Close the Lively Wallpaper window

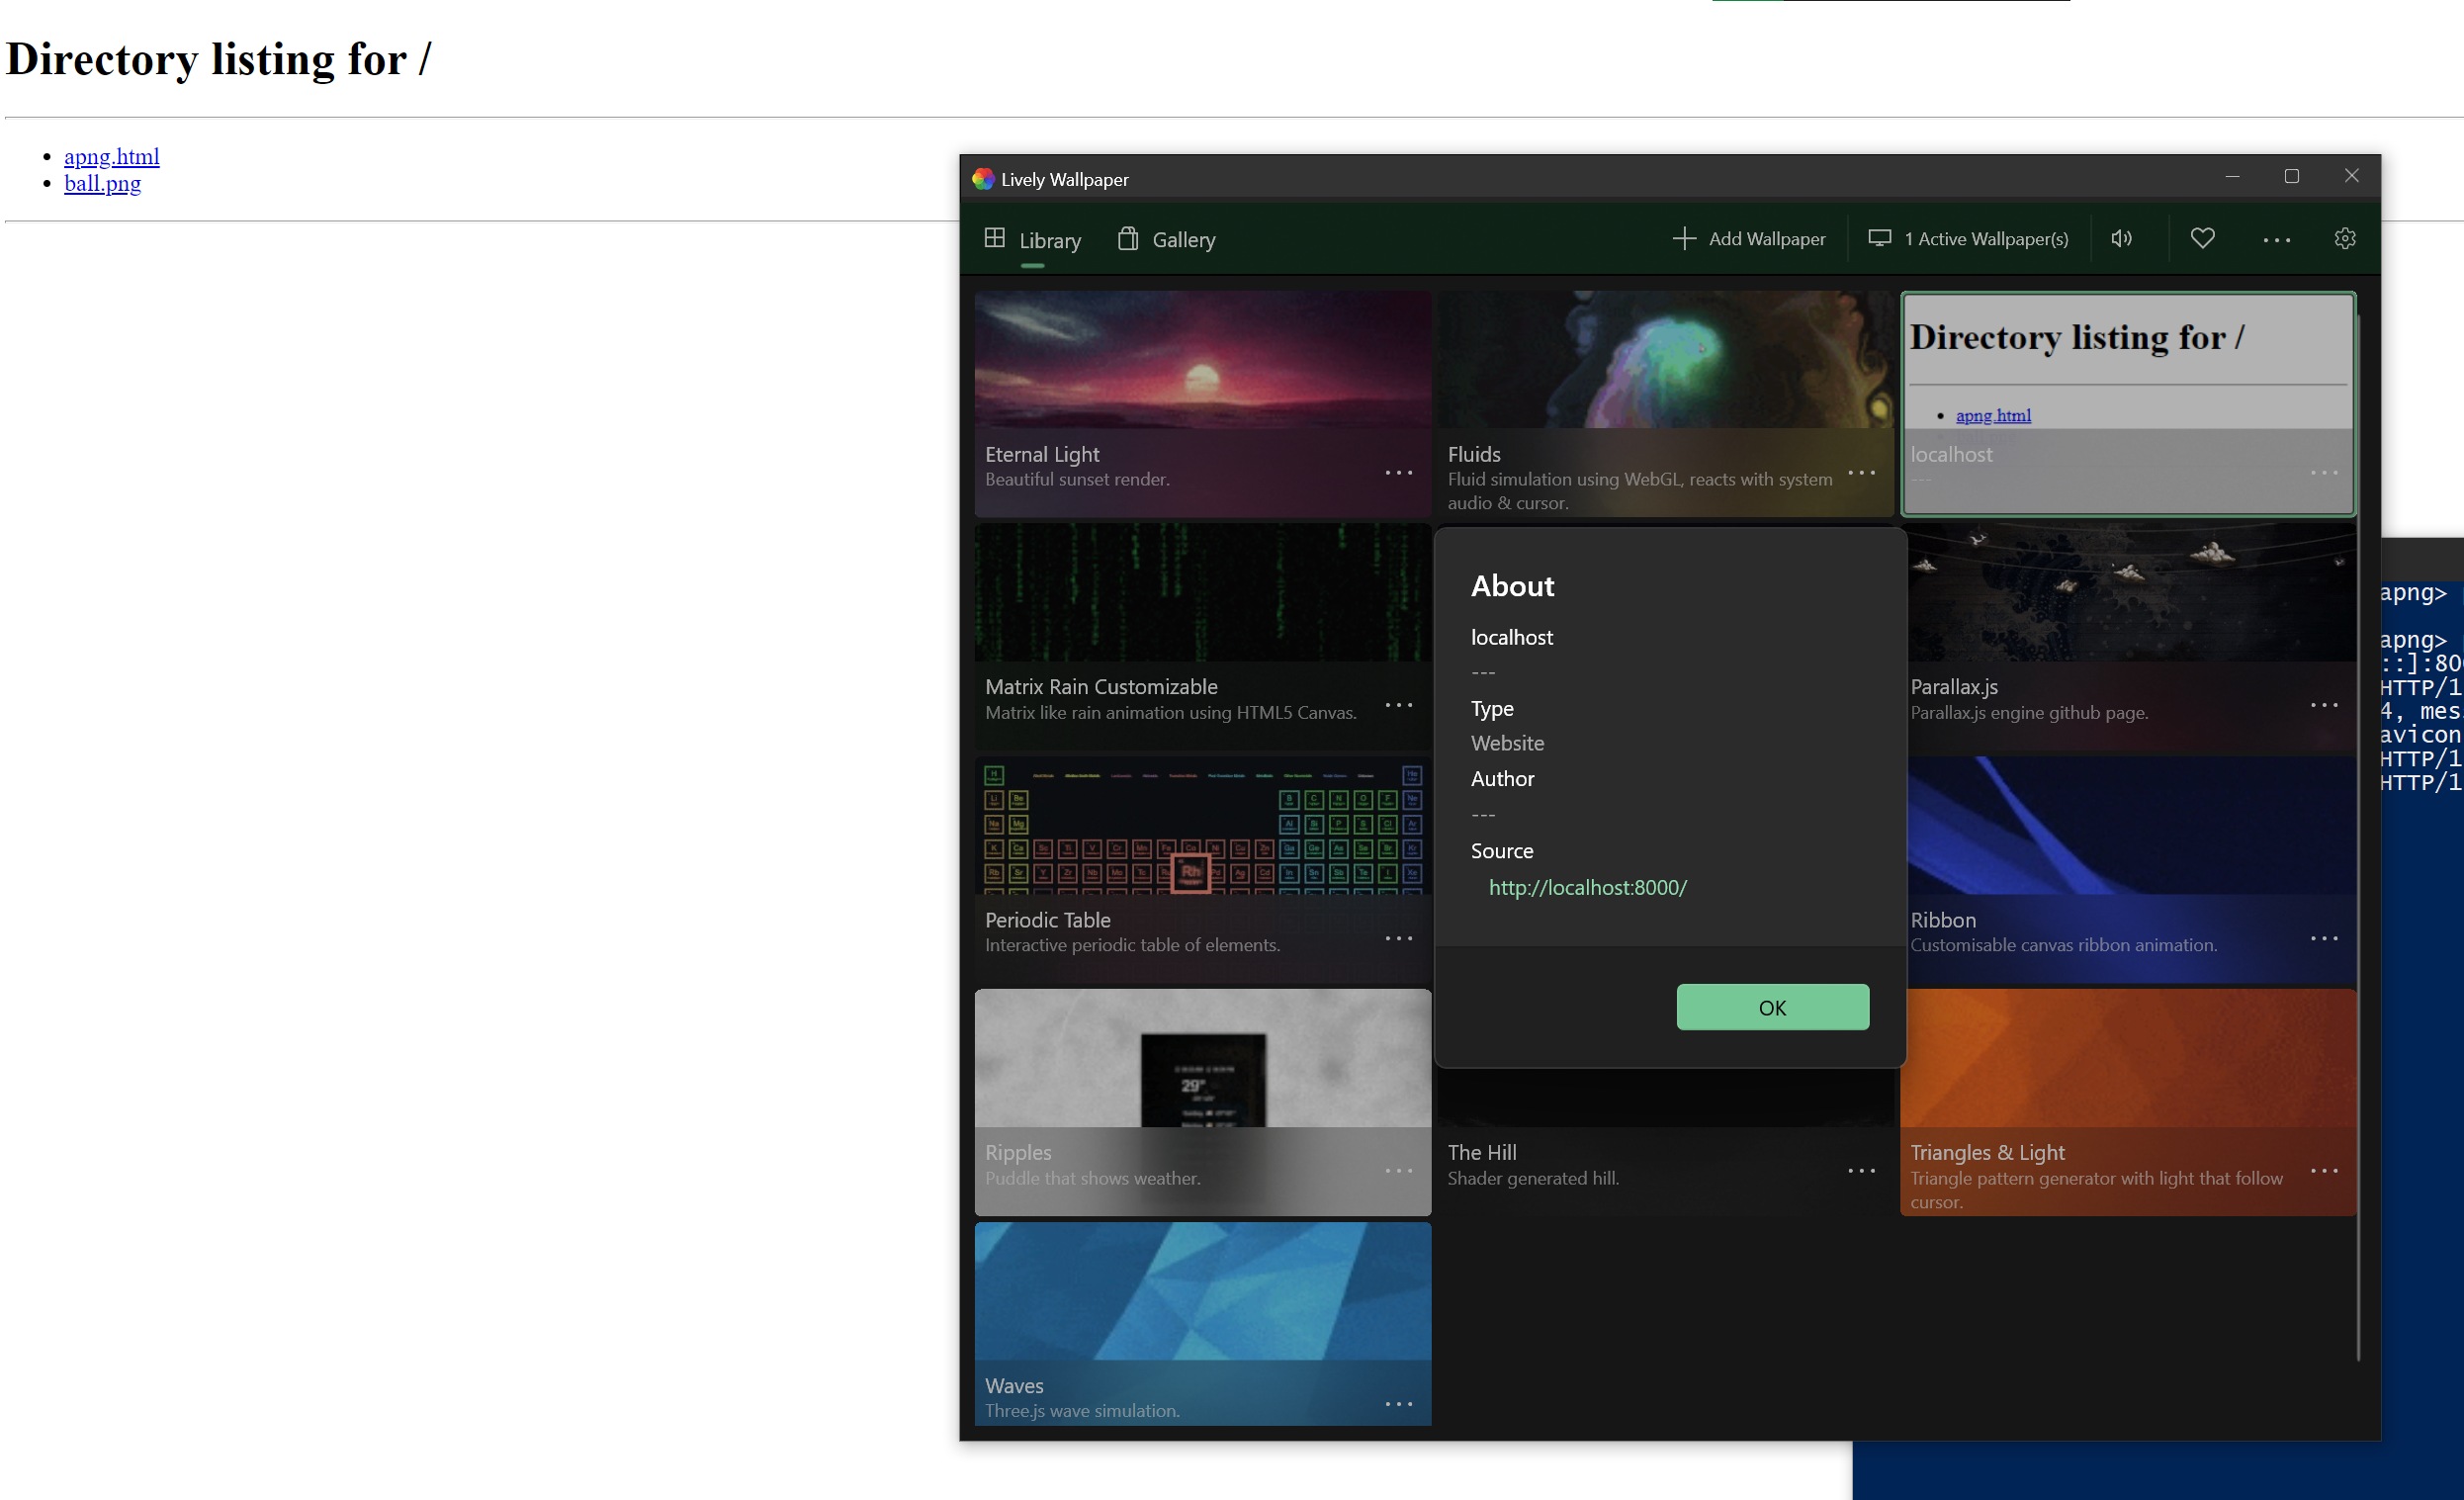pyautogui.click(x=2351, y=177)
